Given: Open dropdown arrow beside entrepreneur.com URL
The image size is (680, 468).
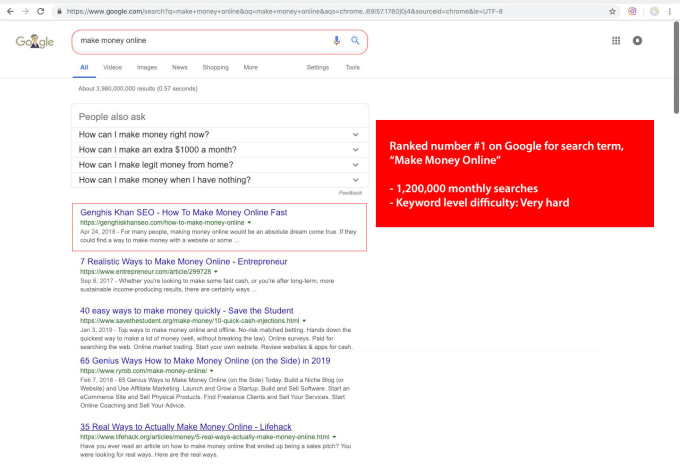Looking at the screenshot, I should (216, 272).
